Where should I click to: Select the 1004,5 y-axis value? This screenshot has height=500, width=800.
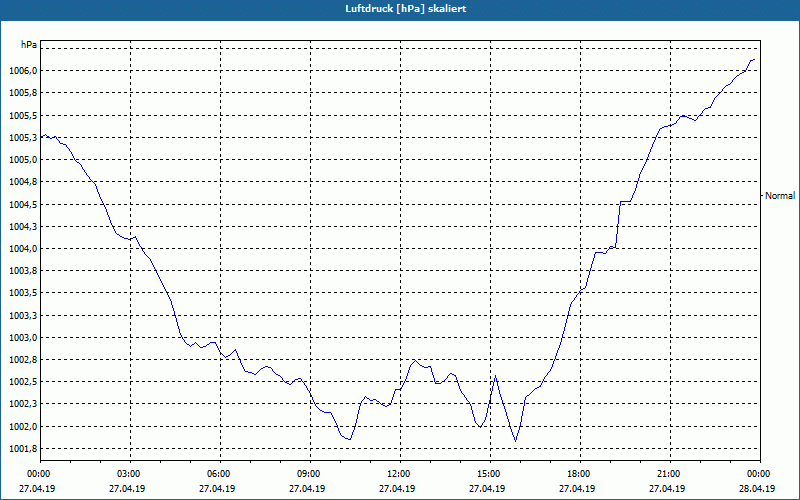[x=23, y=205]
